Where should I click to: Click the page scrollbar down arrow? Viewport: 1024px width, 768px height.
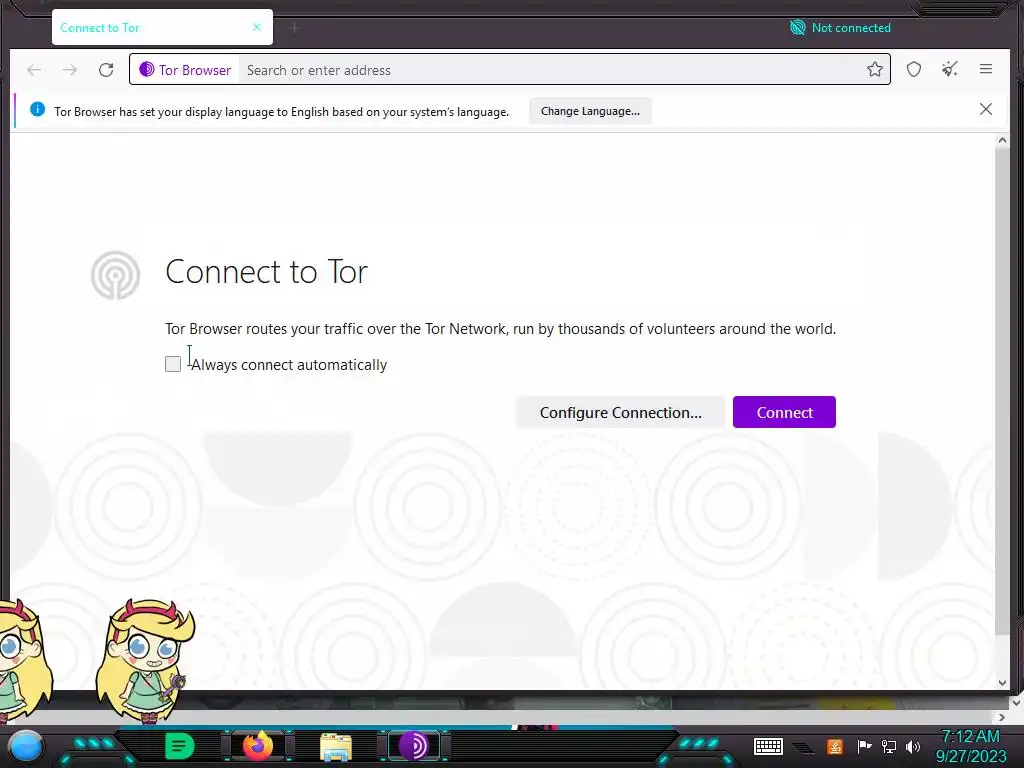1002,682
